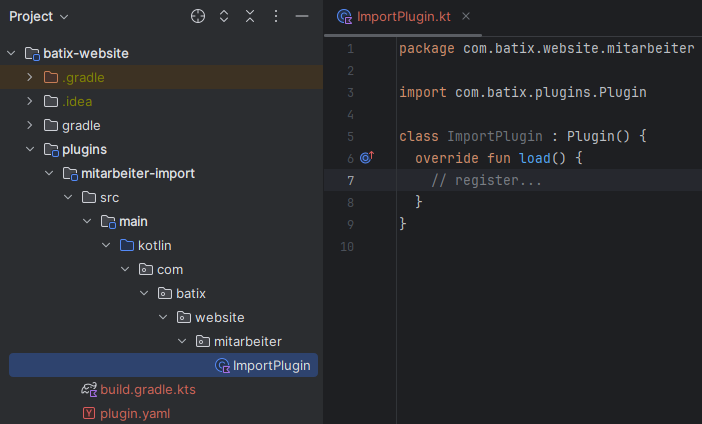
Task: Select the kotlin source folder
Action: point(157,245)
